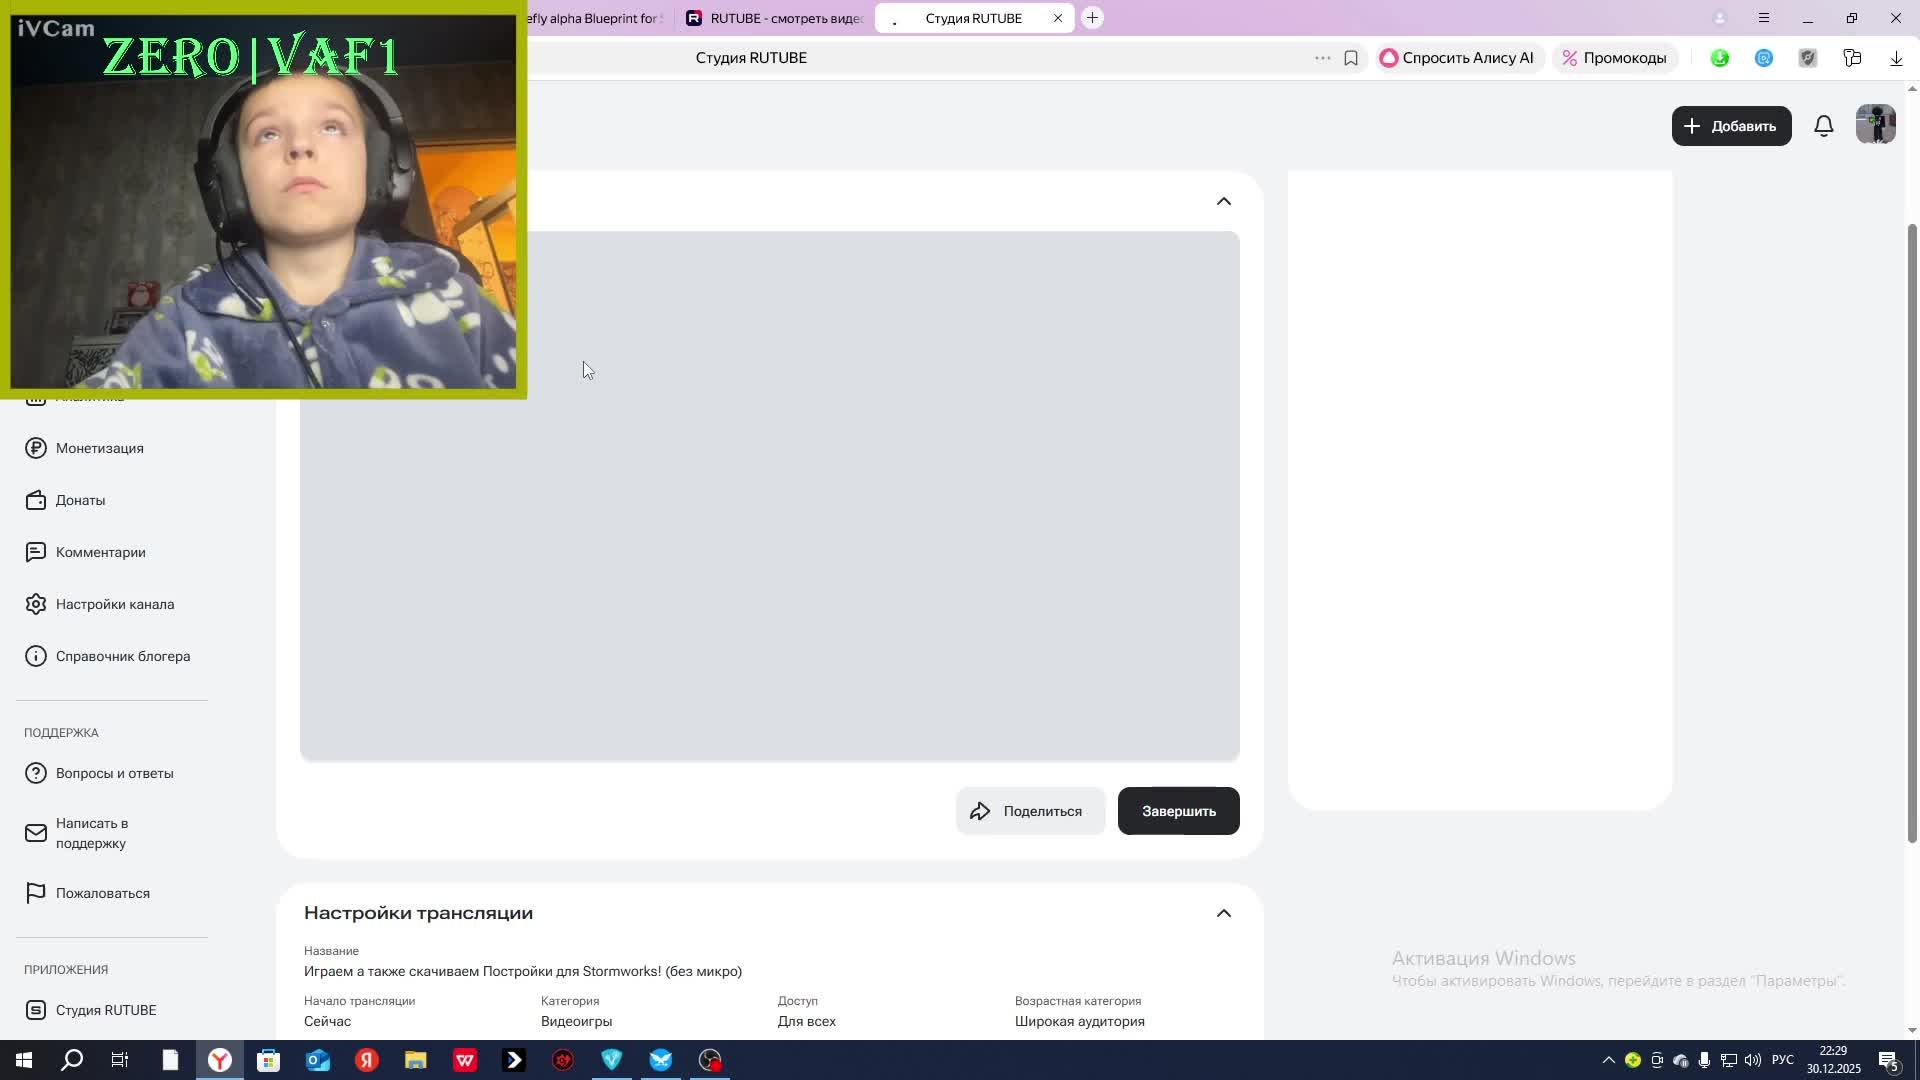The width and height of the screenshot is (1920, 1080).
Task: Click the notifications bell icon
Action: (x=1823, y=126)
